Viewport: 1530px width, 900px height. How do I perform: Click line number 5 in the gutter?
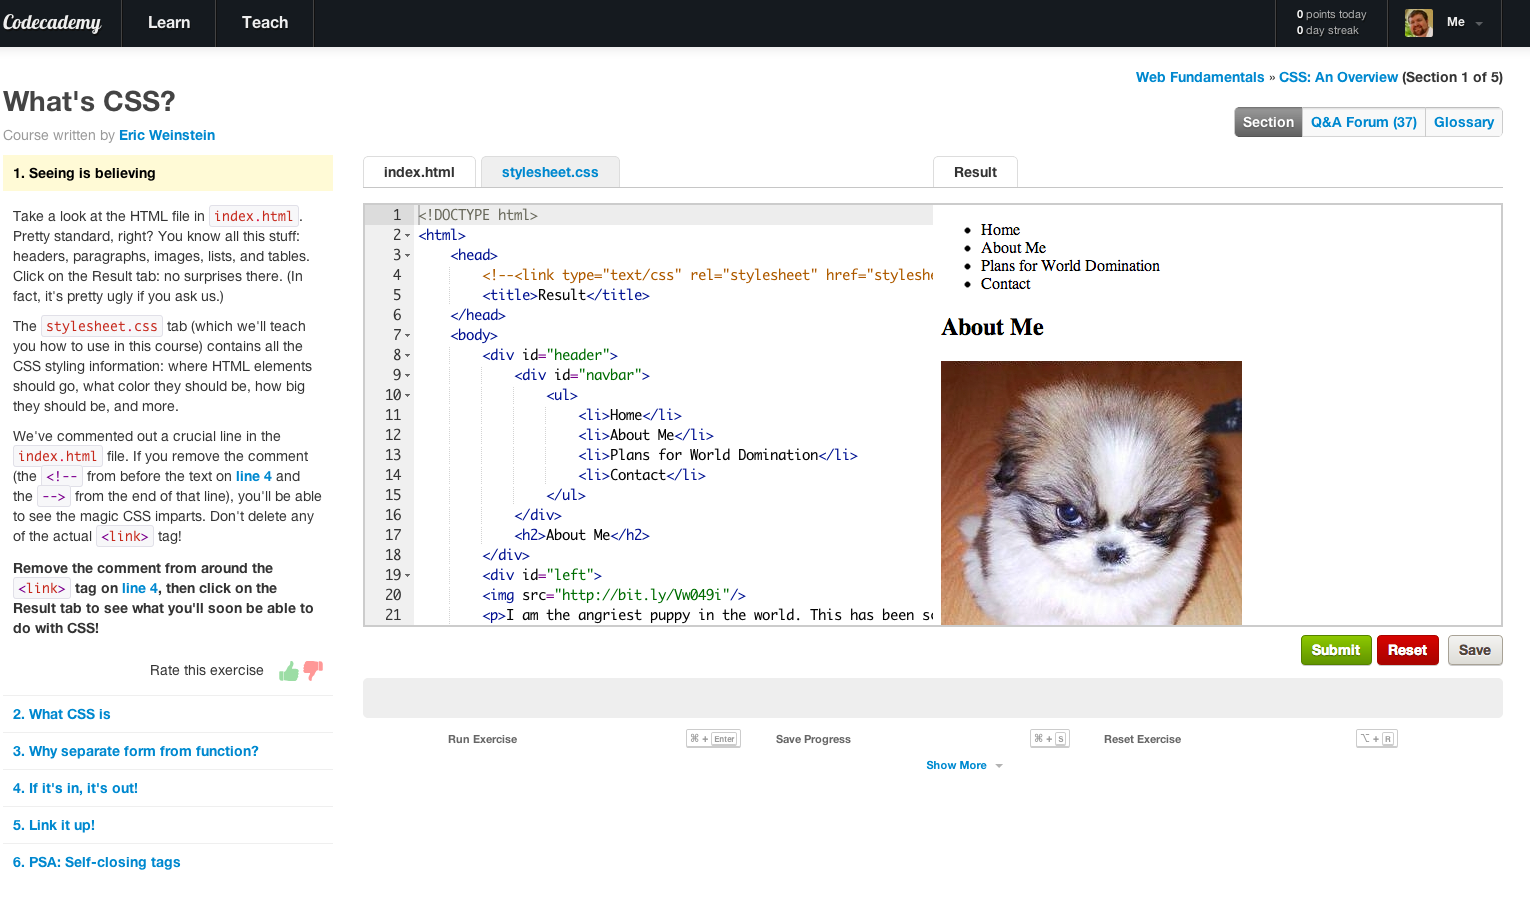coord(396,295)
